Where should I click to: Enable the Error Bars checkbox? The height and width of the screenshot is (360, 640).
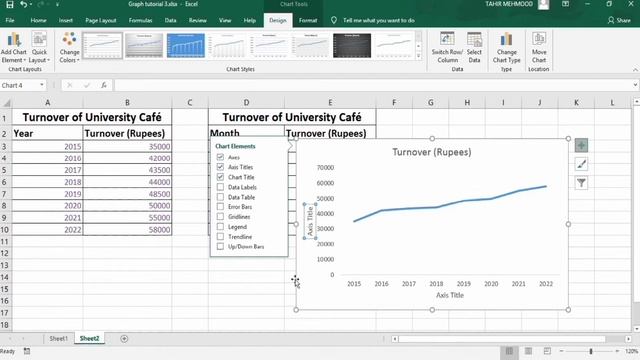(220, 207)
